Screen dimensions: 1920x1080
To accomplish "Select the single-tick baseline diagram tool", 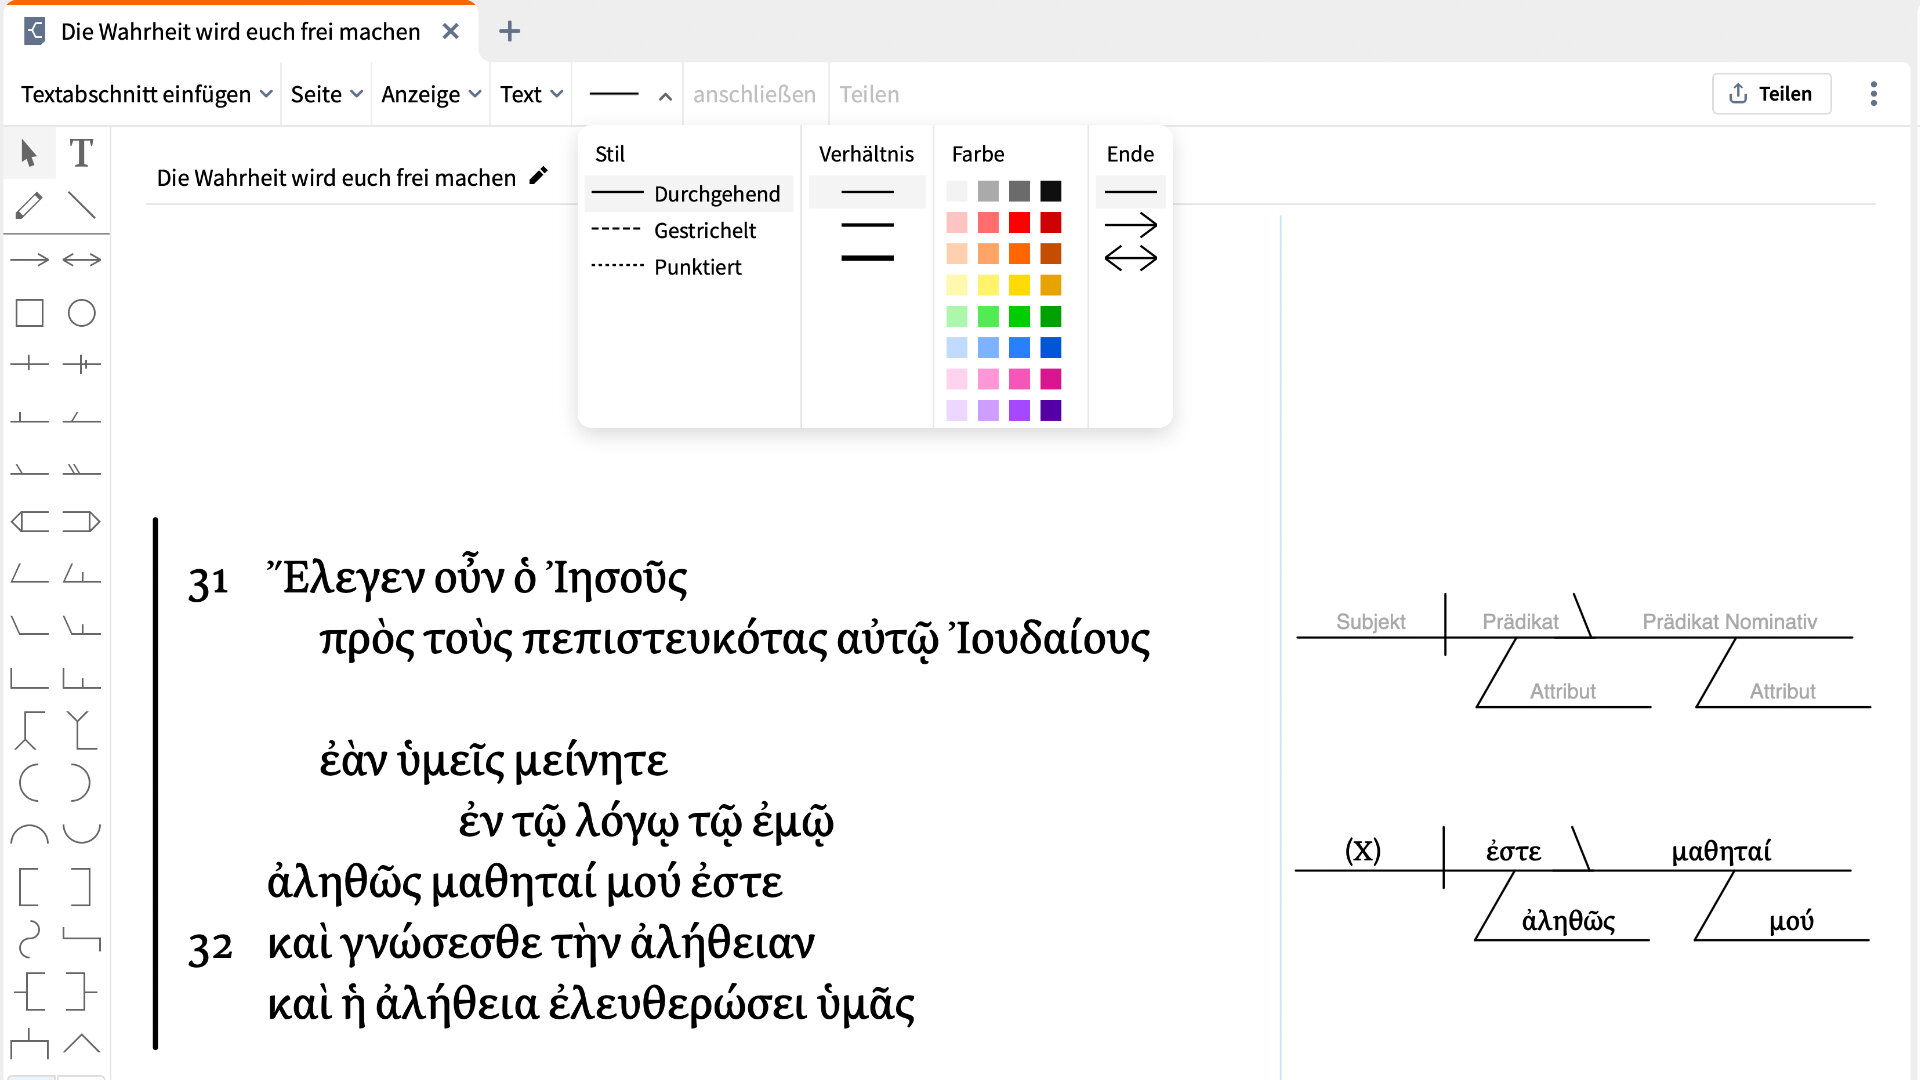I will pos(29,364).
